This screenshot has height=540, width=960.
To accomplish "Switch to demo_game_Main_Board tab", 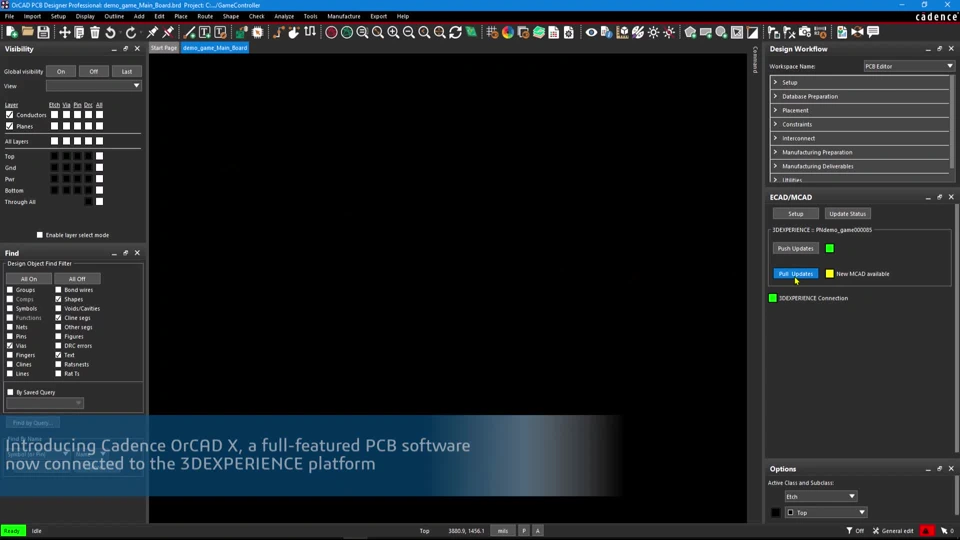I will tap(215, 48).
